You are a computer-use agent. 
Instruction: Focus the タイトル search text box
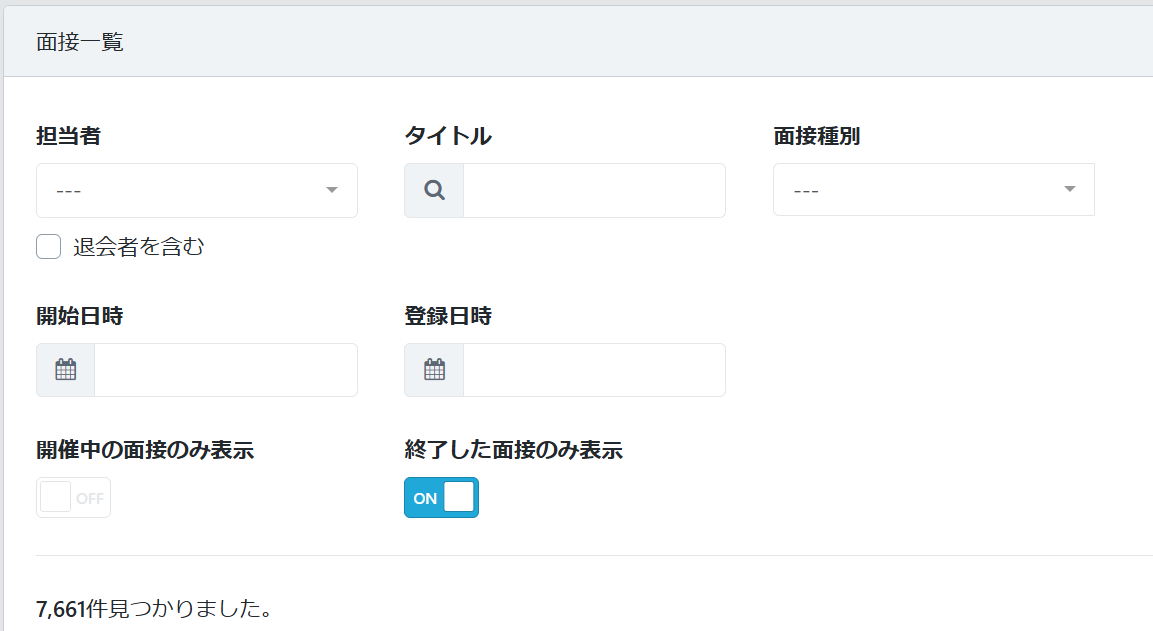(x=594, y=190)
